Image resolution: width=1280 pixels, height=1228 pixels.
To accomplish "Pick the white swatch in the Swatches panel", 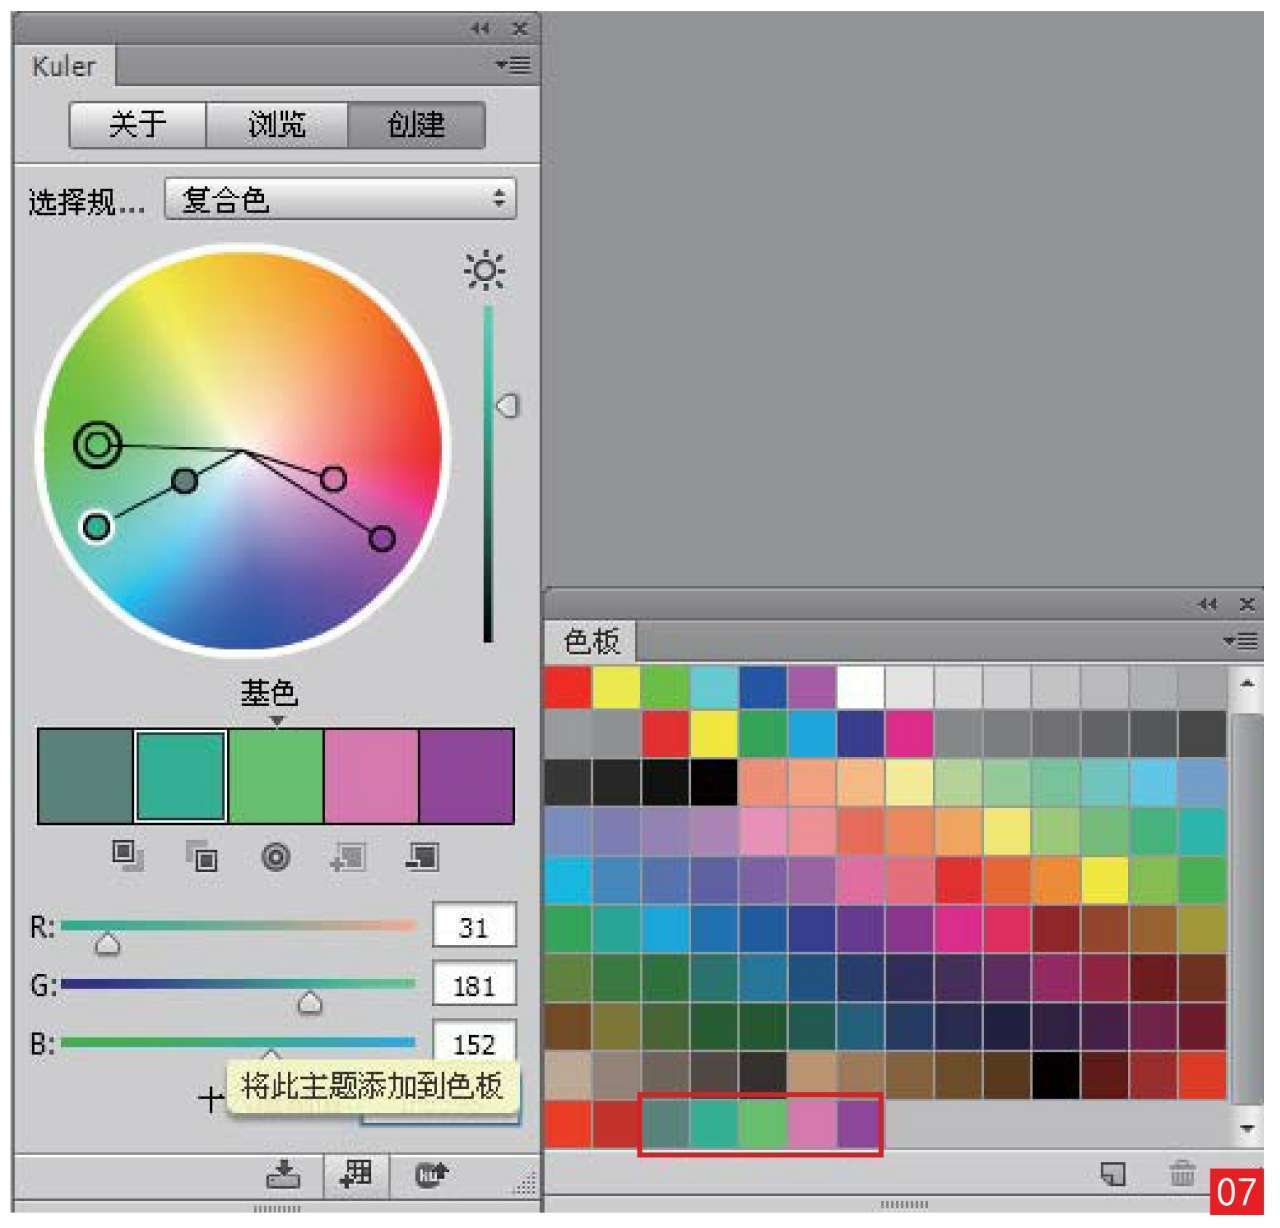I will (860, 688).
